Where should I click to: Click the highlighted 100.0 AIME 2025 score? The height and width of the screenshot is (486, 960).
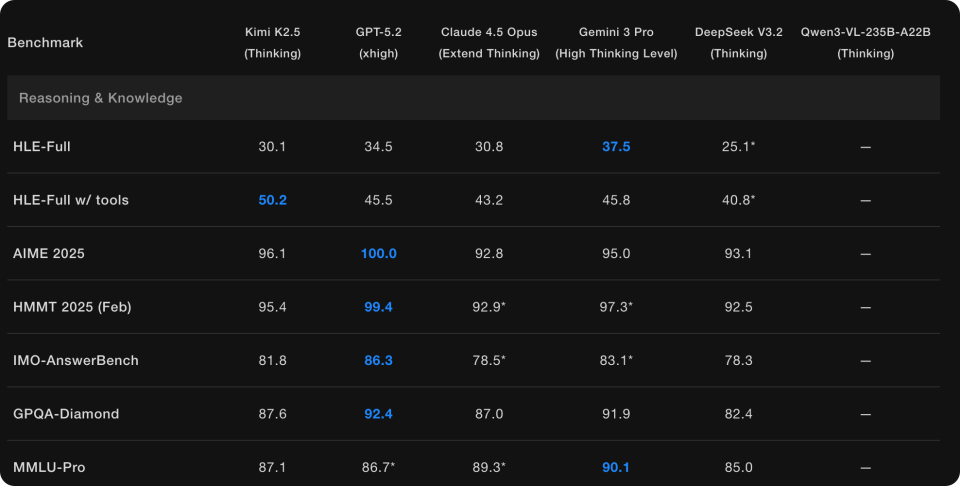[x=378, y=254]
